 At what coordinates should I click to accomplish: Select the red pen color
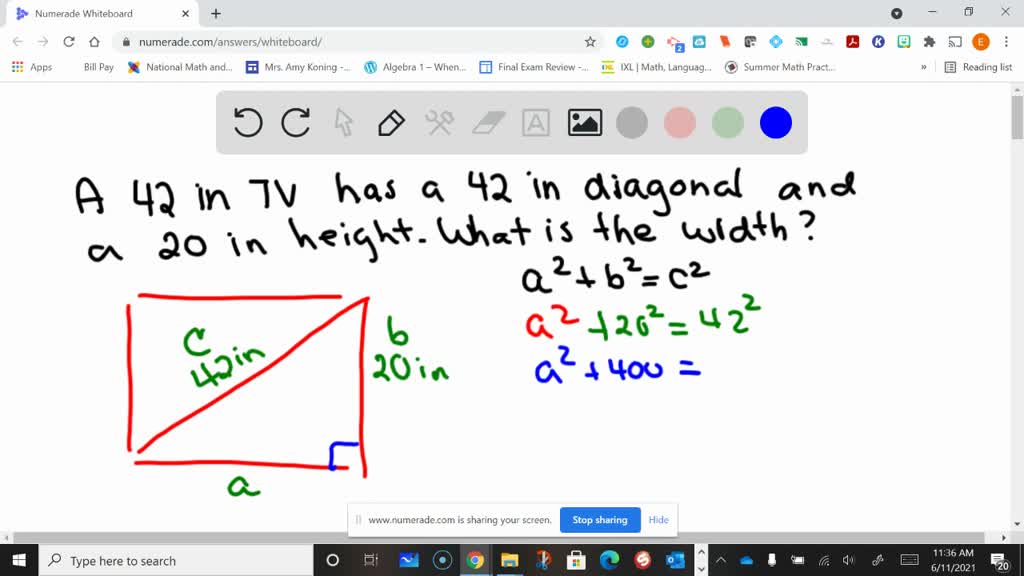click(x=680, y=123)
